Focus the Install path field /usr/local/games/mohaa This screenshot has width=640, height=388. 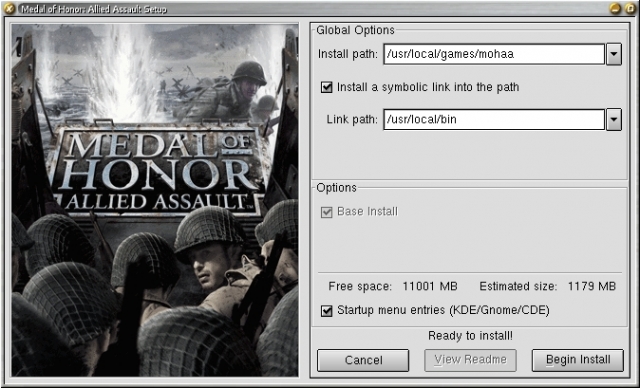click(494, 54)
